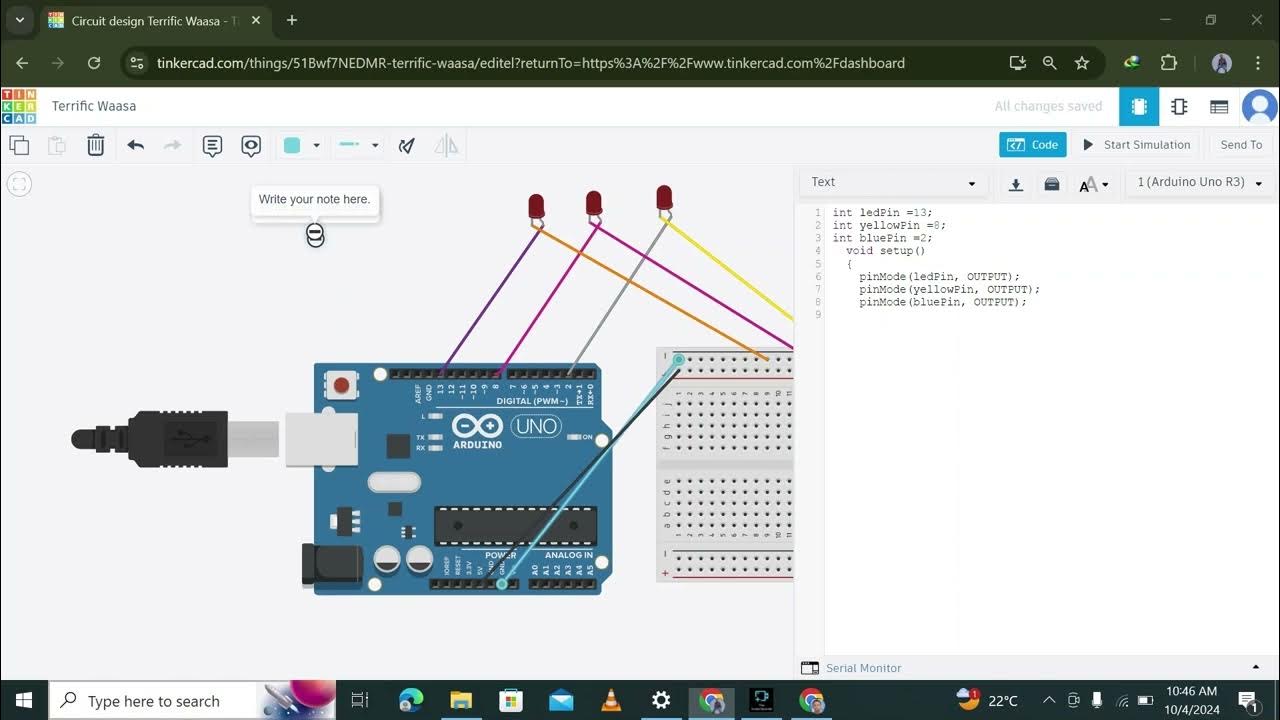
Task: Click the Paste icon in the toolbar
Action: [x=57, y=145]
